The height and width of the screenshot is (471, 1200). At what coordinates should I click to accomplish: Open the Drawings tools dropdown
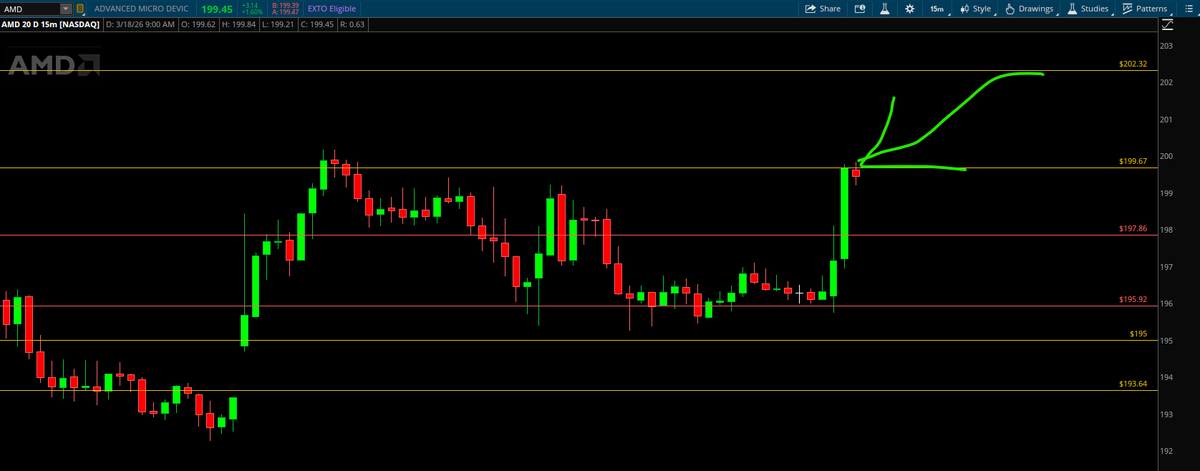click(1030, 8)
